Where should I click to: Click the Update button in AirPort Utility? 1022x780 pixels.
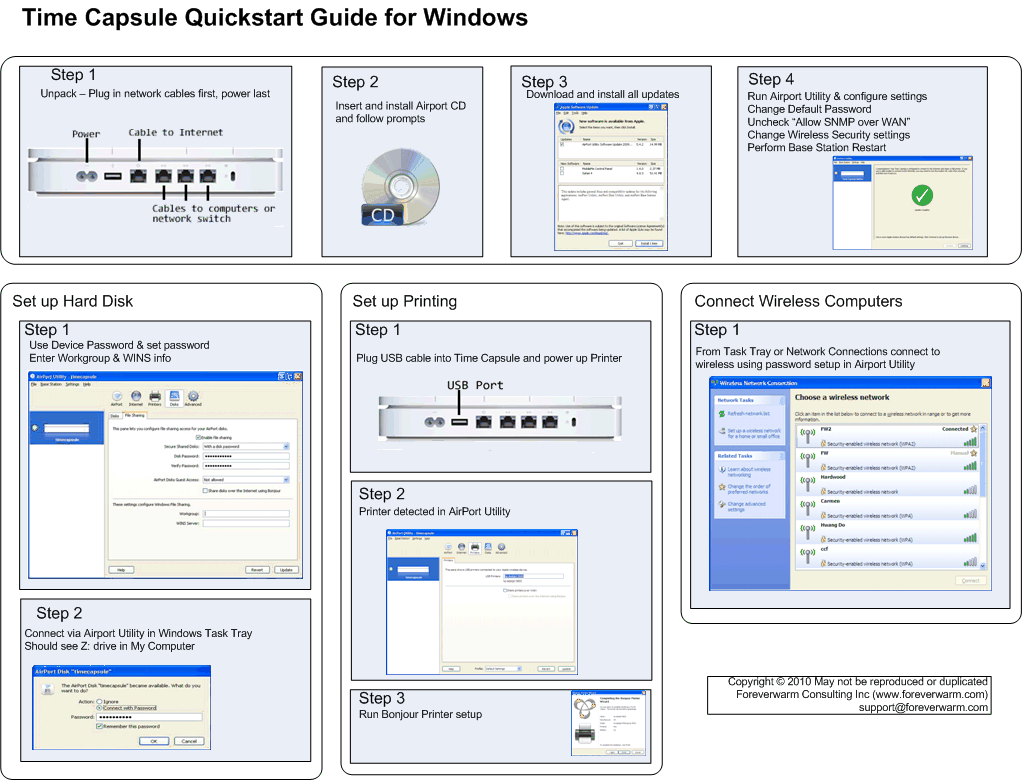286,570
